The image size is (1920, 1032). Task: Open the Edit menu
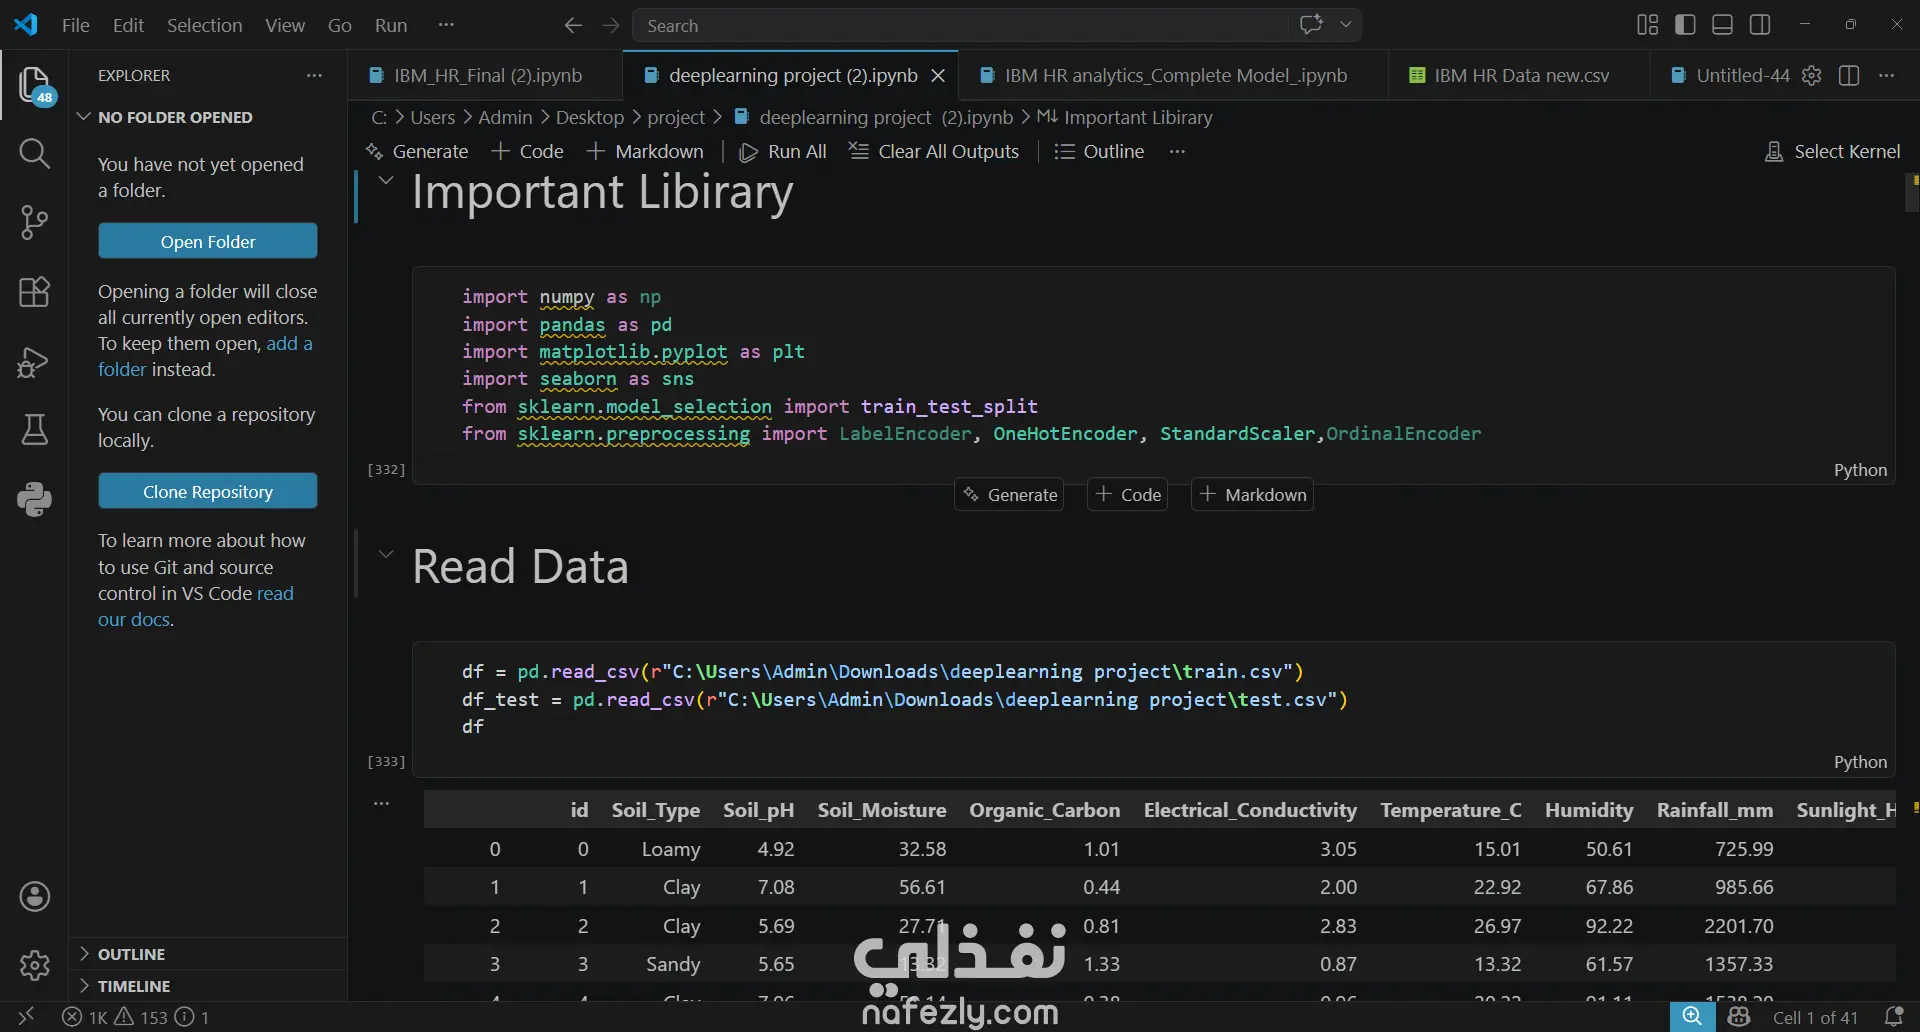[128, 25]
